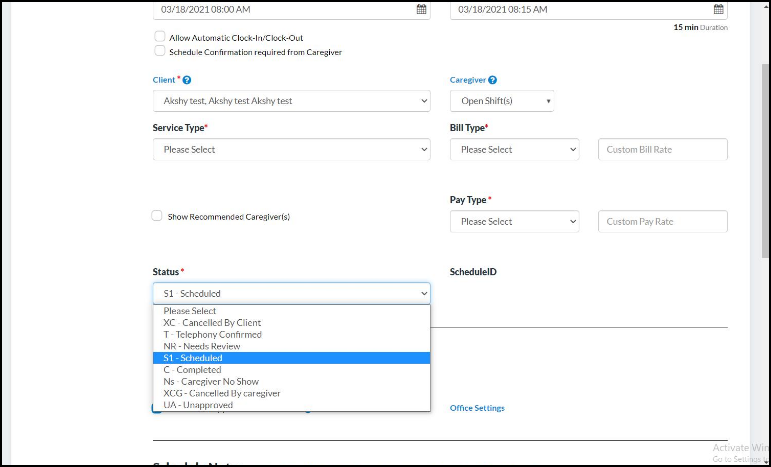Expand the Open Shift(s) caregiver dropdown
771x467 pixels.
pyautogui.click(x=502, y=101)
